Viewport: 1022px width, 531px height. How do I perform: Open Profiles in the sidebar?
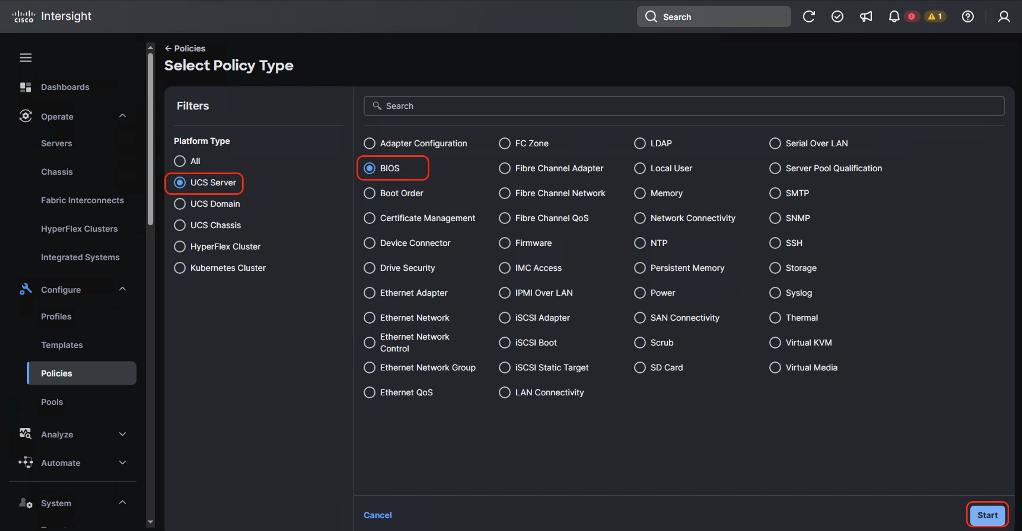pos(56,317)
